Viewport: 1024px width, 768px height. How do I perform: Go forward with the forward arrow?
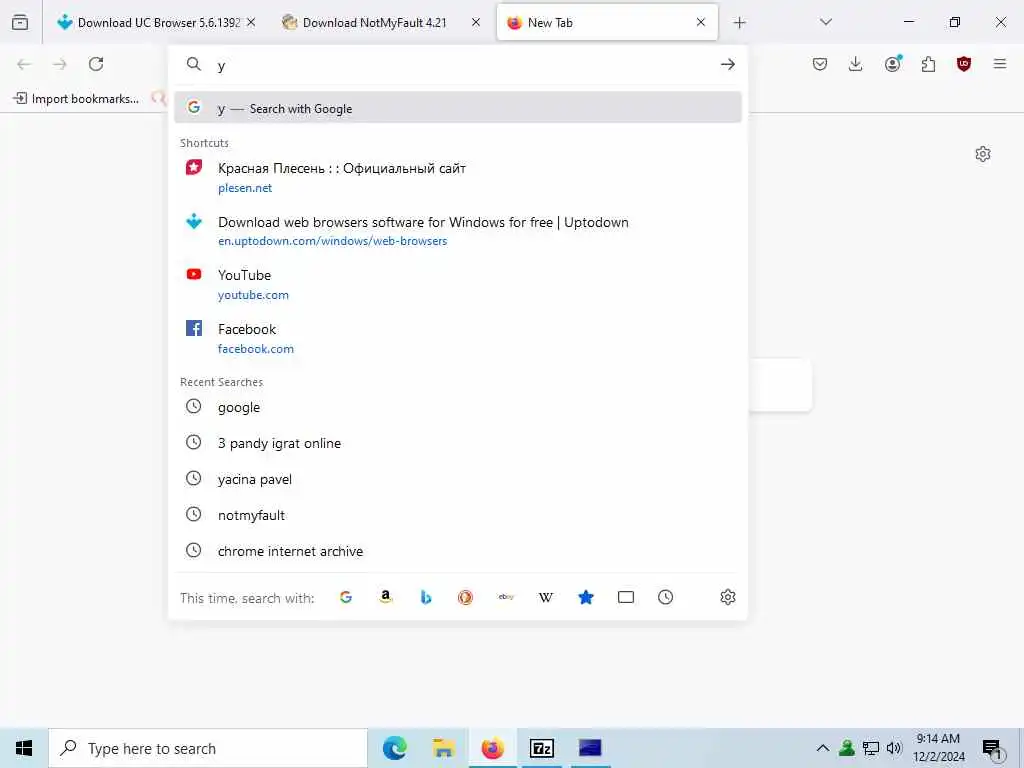60,64
